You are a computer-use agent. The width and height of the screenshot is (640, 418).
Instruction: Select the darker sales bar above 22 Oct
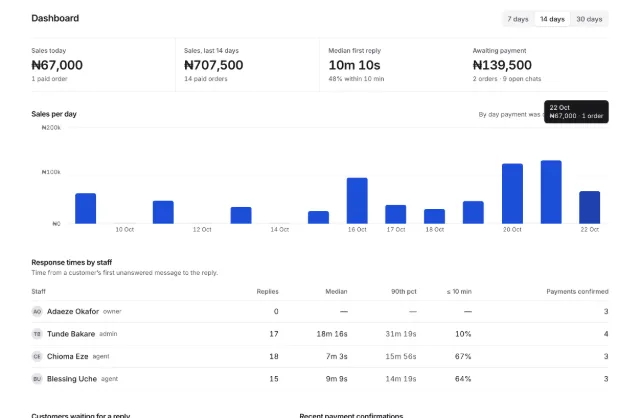coord(589,207)
